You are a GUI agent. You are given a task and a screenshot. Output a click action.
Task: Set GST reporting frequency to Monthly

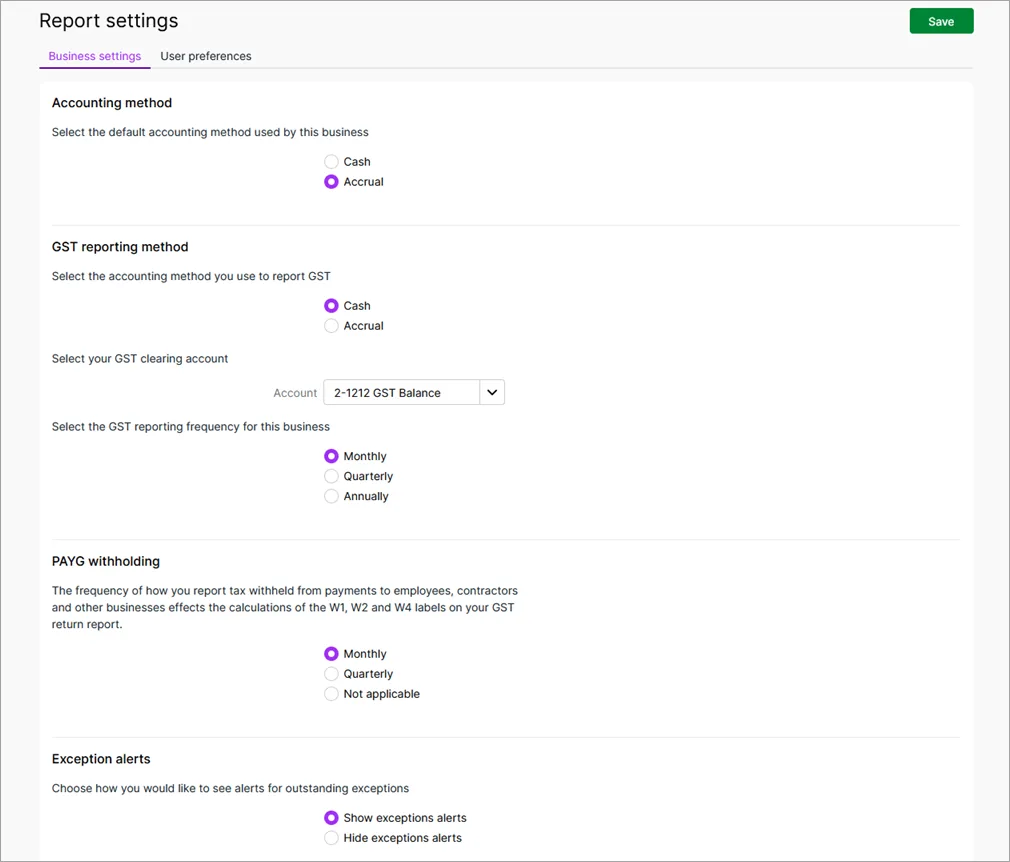click(332, 456)
